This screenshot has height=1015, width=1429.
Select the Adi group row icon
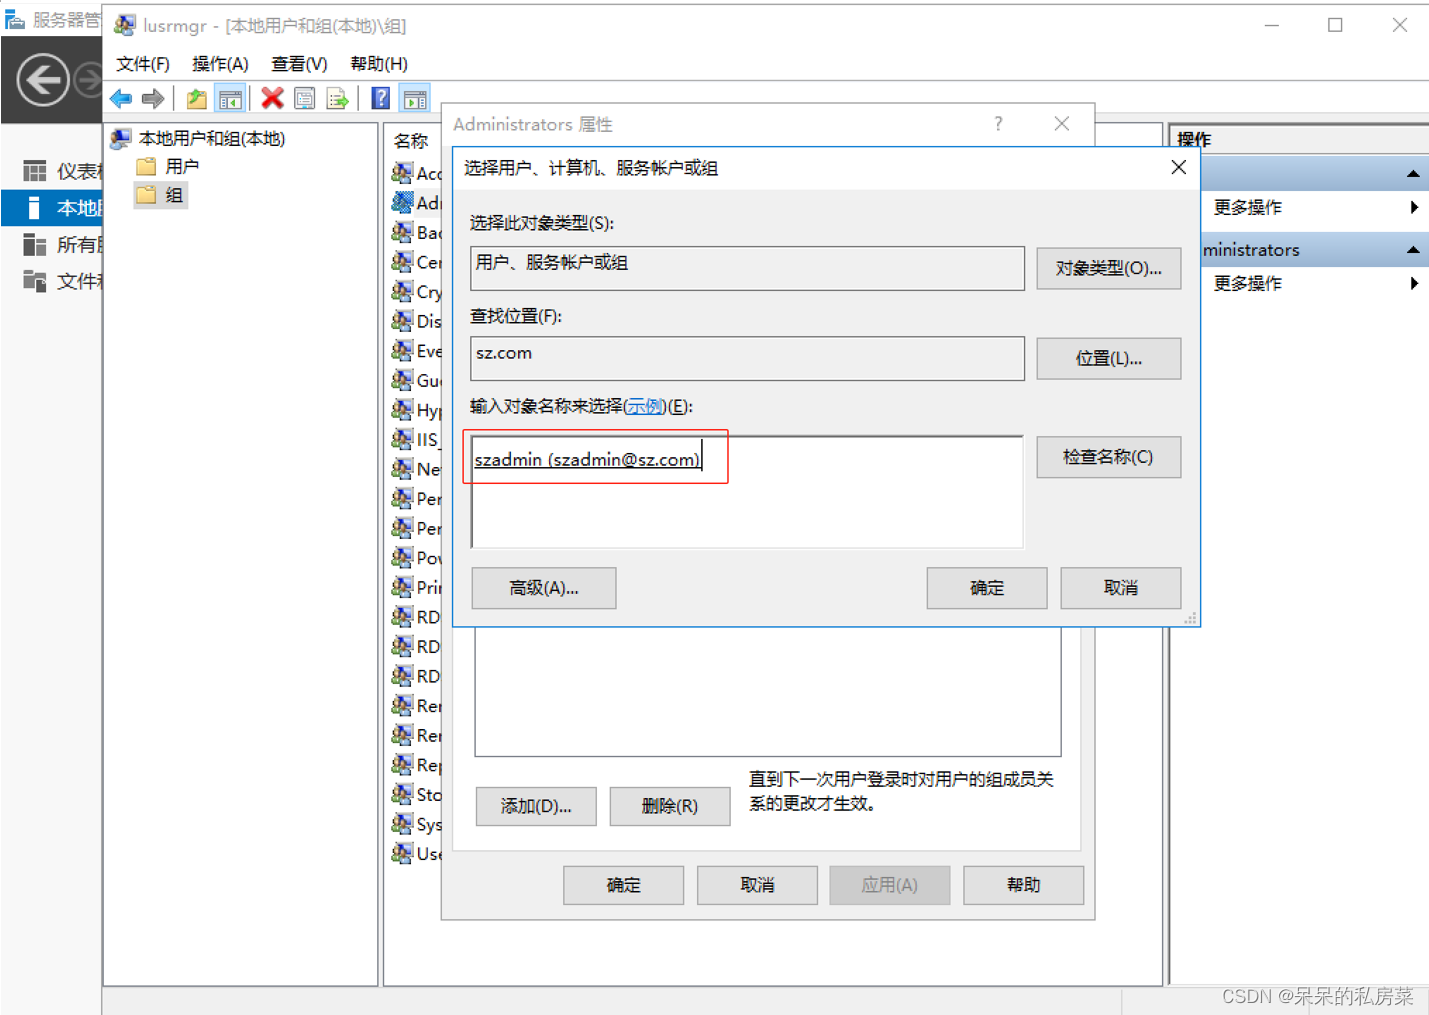coord(402,203)
